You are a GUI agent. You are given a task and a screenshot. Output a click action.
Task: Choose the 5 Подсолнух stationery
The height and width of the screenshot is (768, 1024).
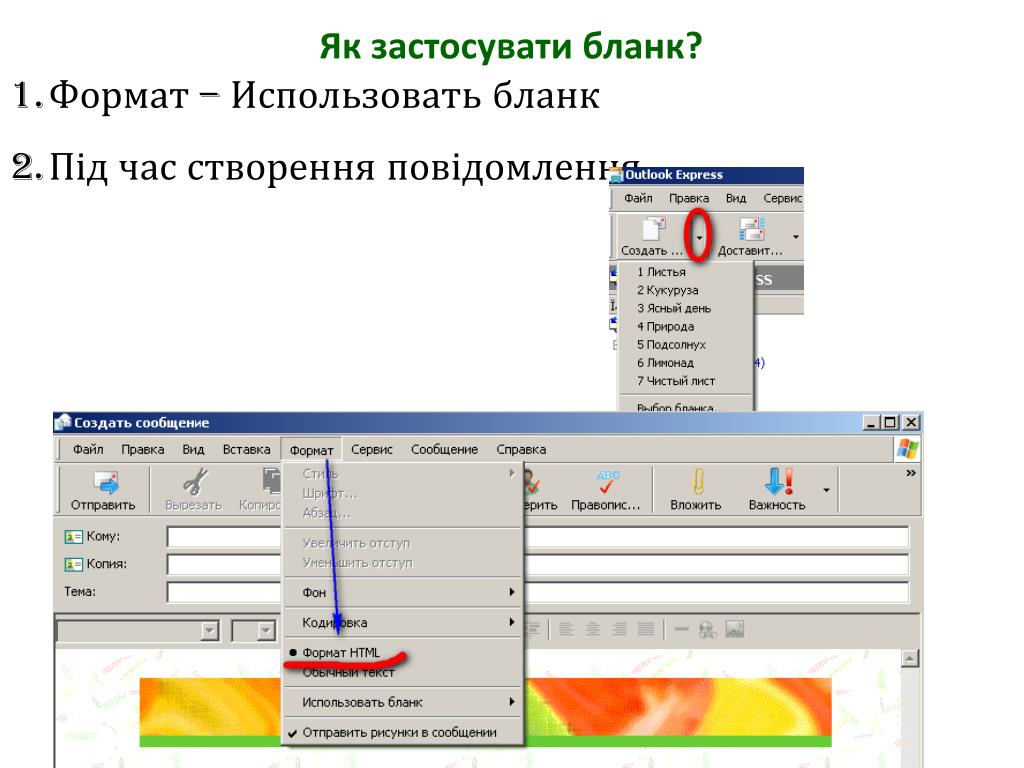click(x=671, y=345)
